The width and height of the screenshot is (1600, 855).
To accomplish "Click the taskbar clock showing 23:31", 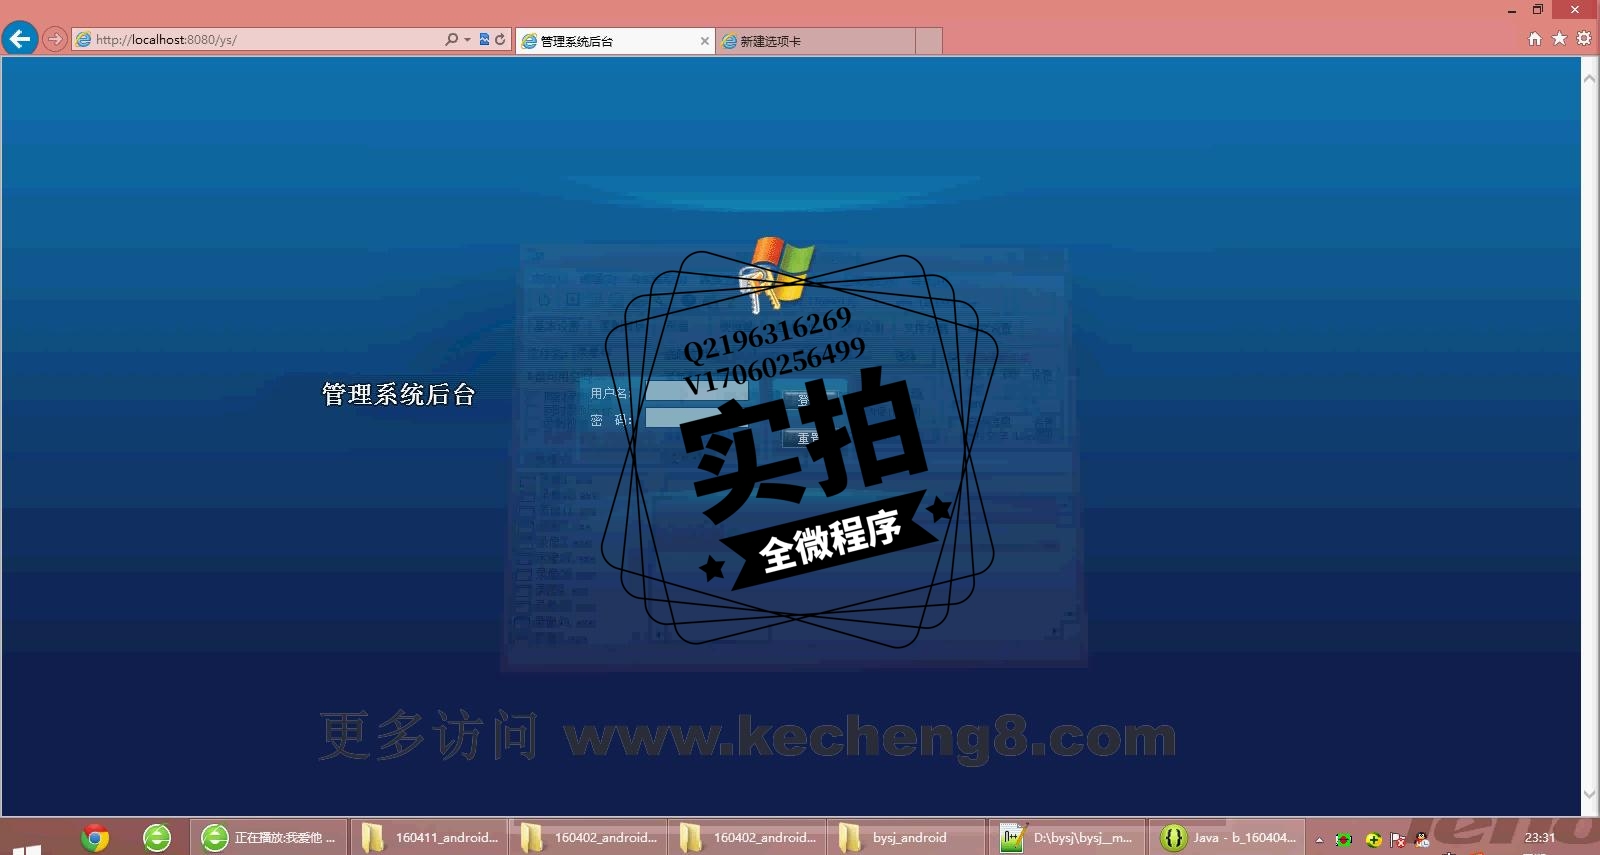I will tap(1540, 838).
